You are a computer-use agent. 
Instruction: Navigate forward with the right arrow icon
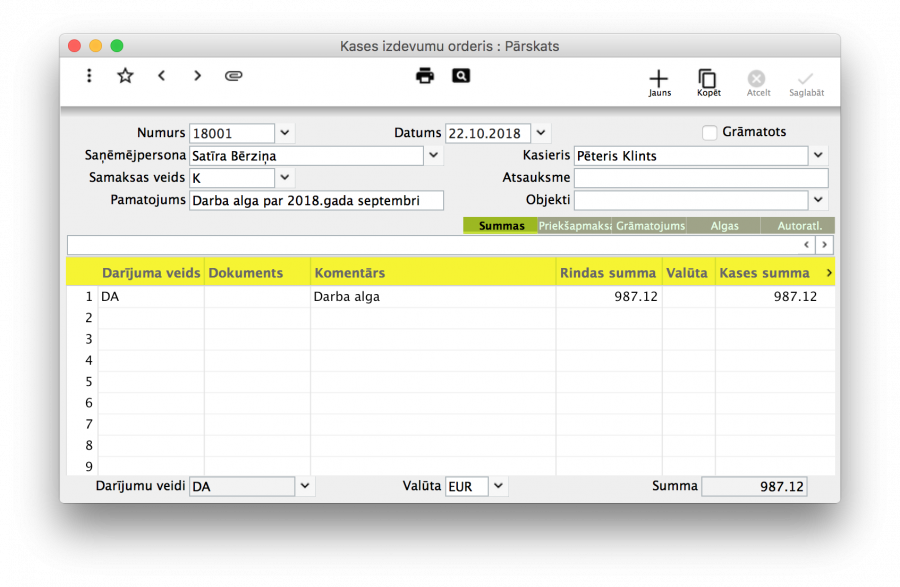197,75
